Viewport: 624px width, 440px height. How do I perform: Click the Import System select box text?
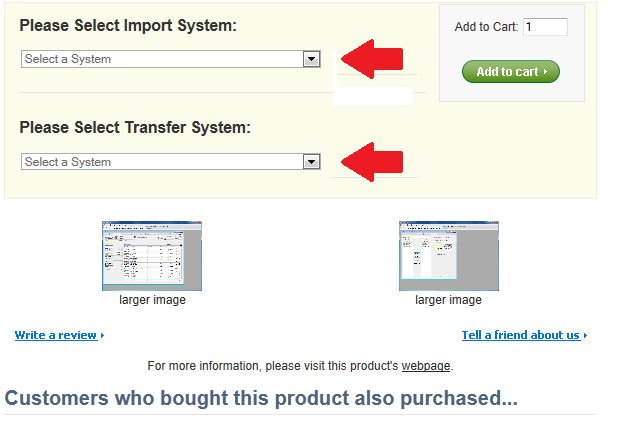point(68,59)
